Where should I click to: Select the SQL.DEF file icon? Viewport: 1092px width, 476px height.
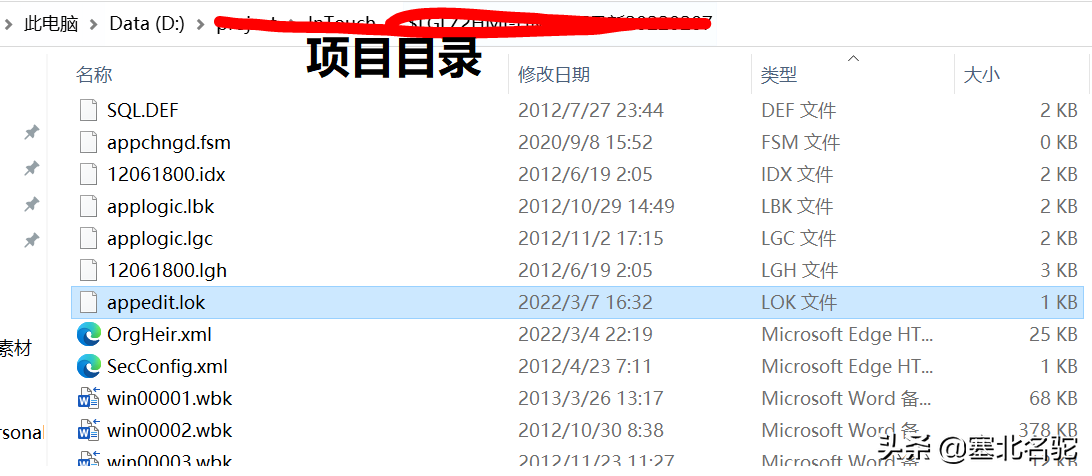[x=88, y=110]
